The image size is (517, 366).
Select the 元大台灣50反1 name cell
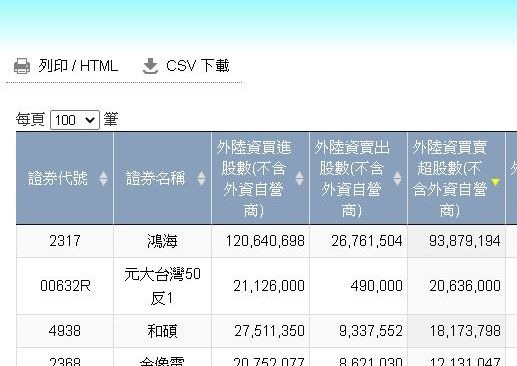pos(162,286)
